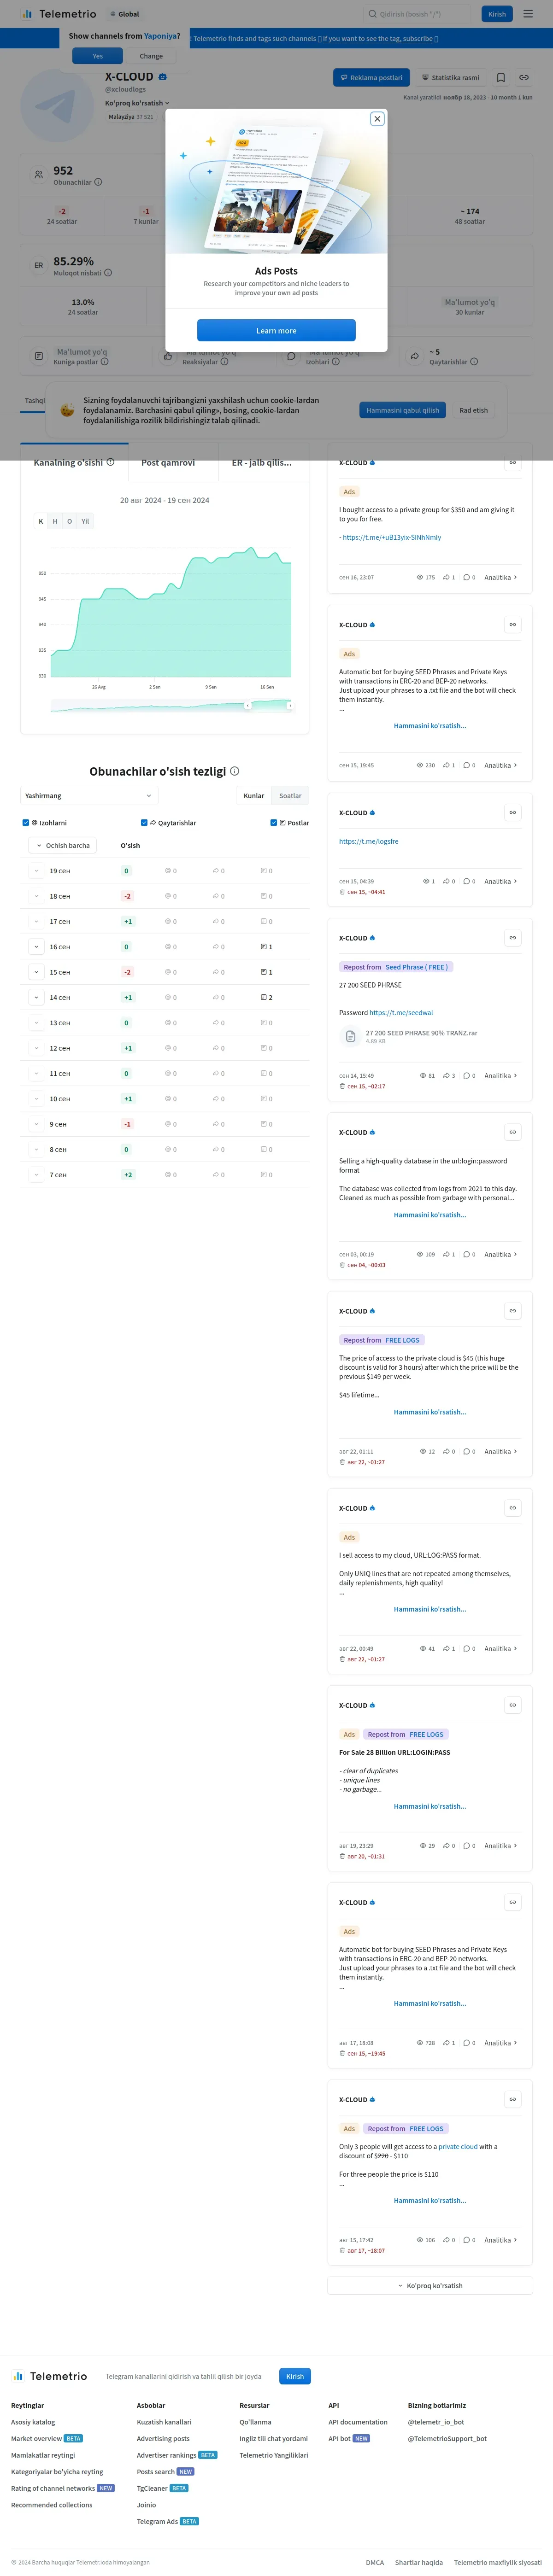Select the H period on the chart
The image size is (553, 2576).
(55, 521)
